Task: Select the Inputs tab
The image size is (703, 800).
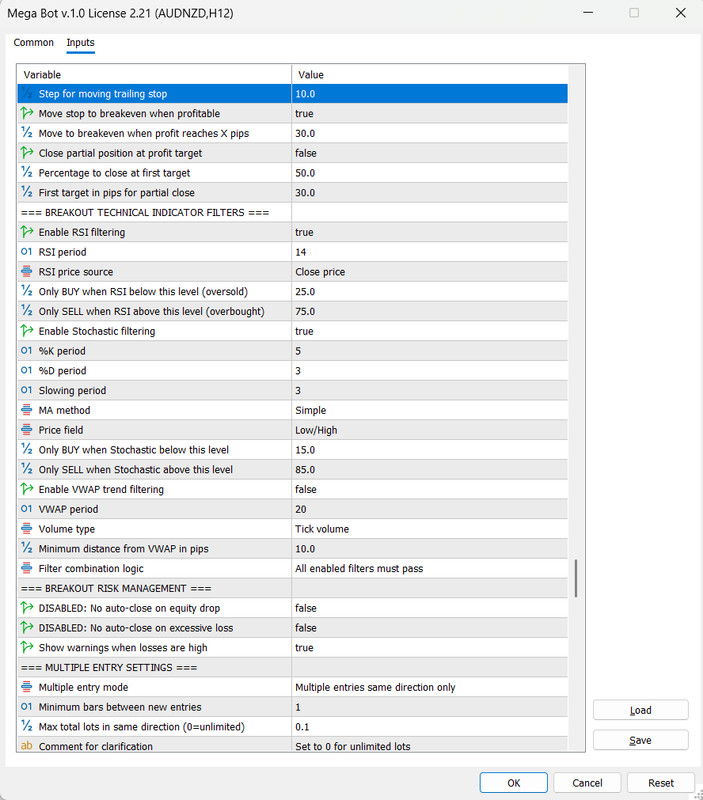Action: [80, 42]
